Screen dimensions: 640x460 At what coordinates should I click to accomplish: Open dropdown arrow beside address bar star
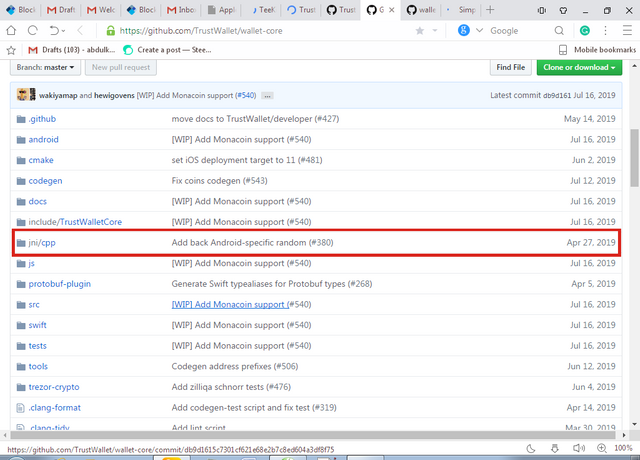click(435, 31)
